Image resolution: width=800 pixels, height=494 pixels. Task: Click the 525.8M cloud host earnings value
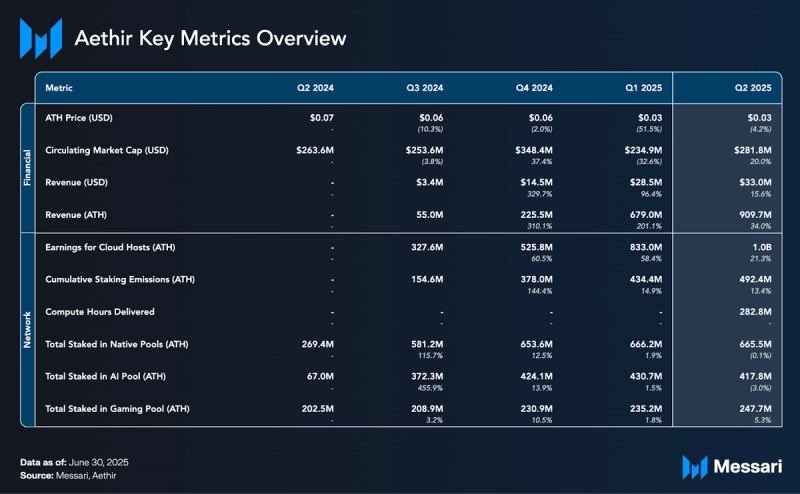click(x=537, y=247)
